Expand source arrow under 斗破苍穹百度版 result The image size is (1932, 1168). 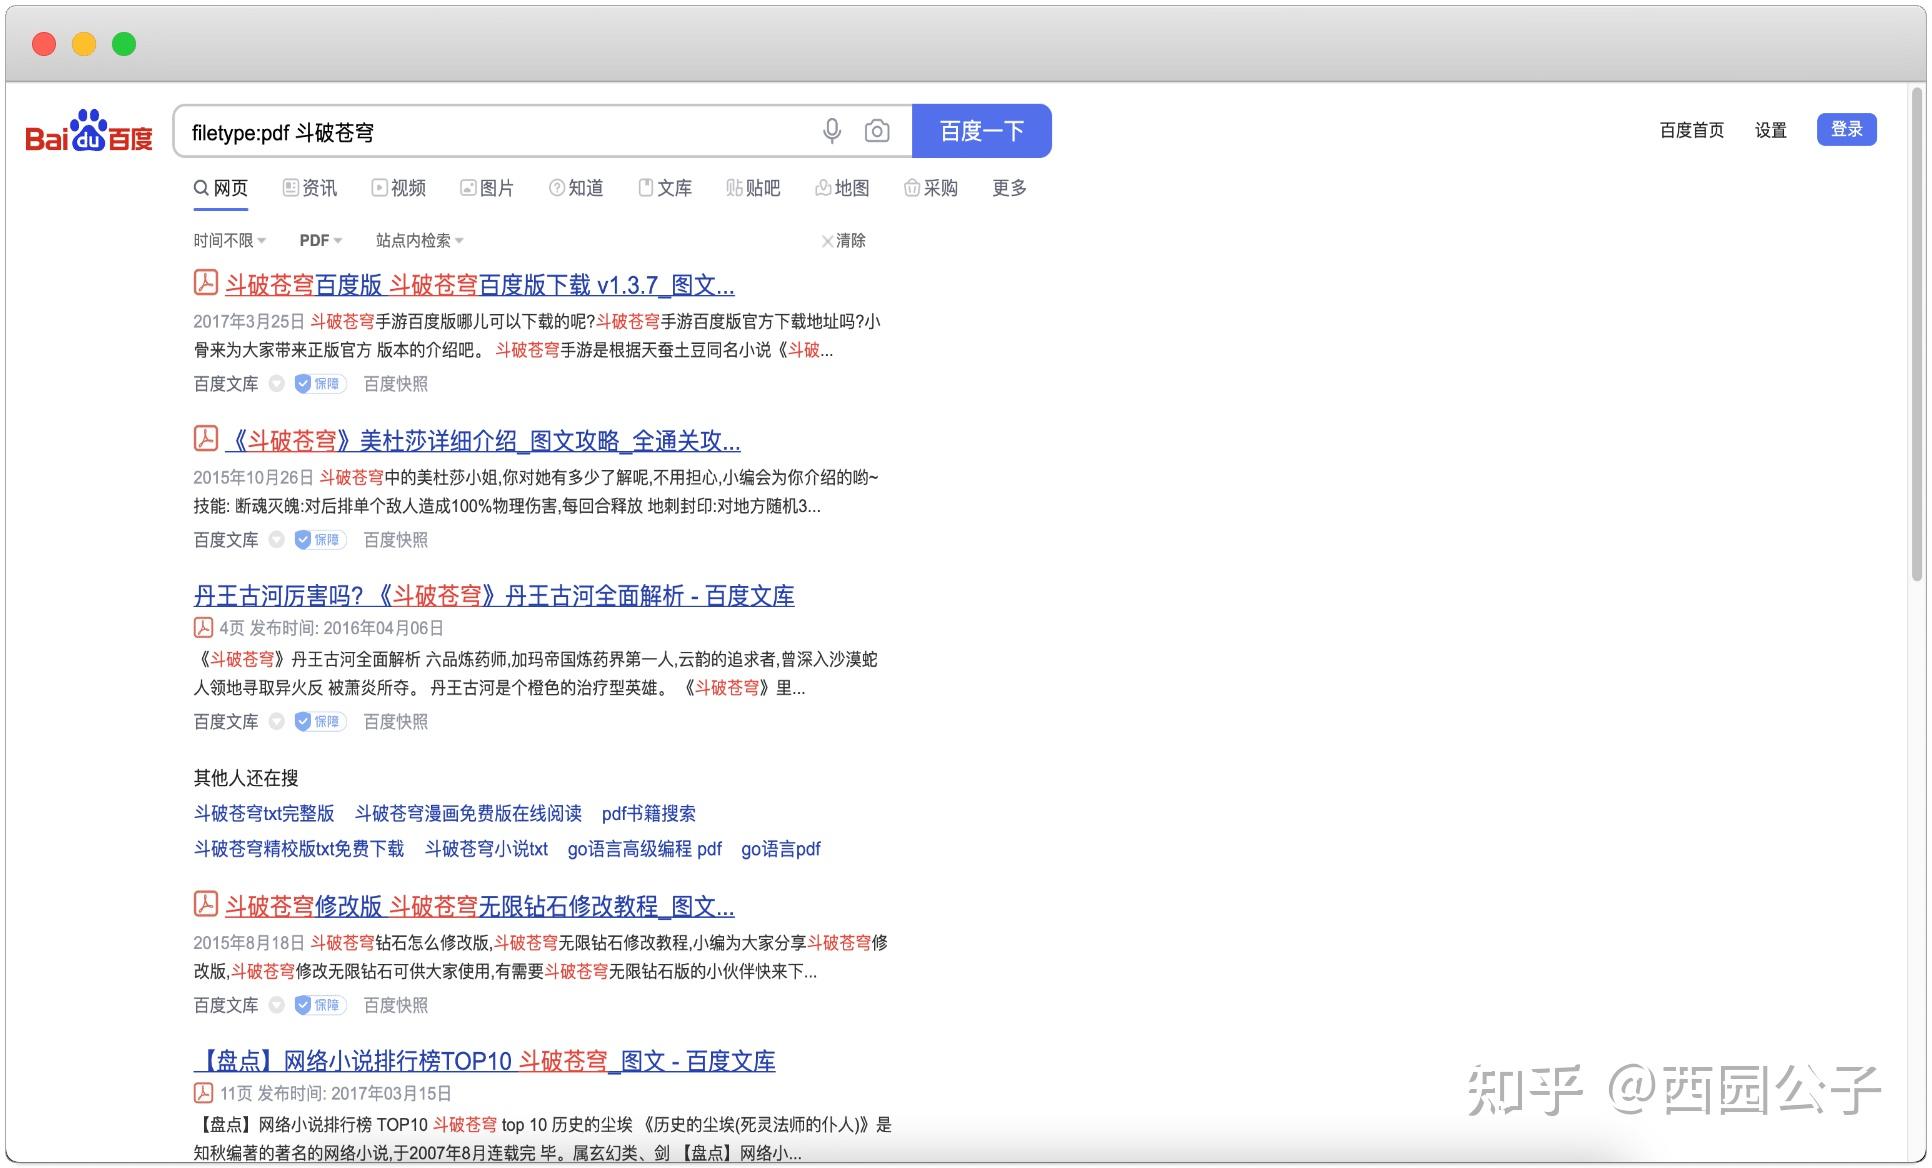[x=277, y=384]
